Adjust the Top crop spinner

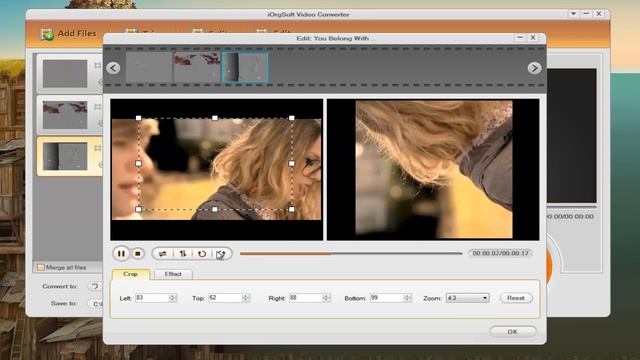pyautogui.click(x=246, y=298)
